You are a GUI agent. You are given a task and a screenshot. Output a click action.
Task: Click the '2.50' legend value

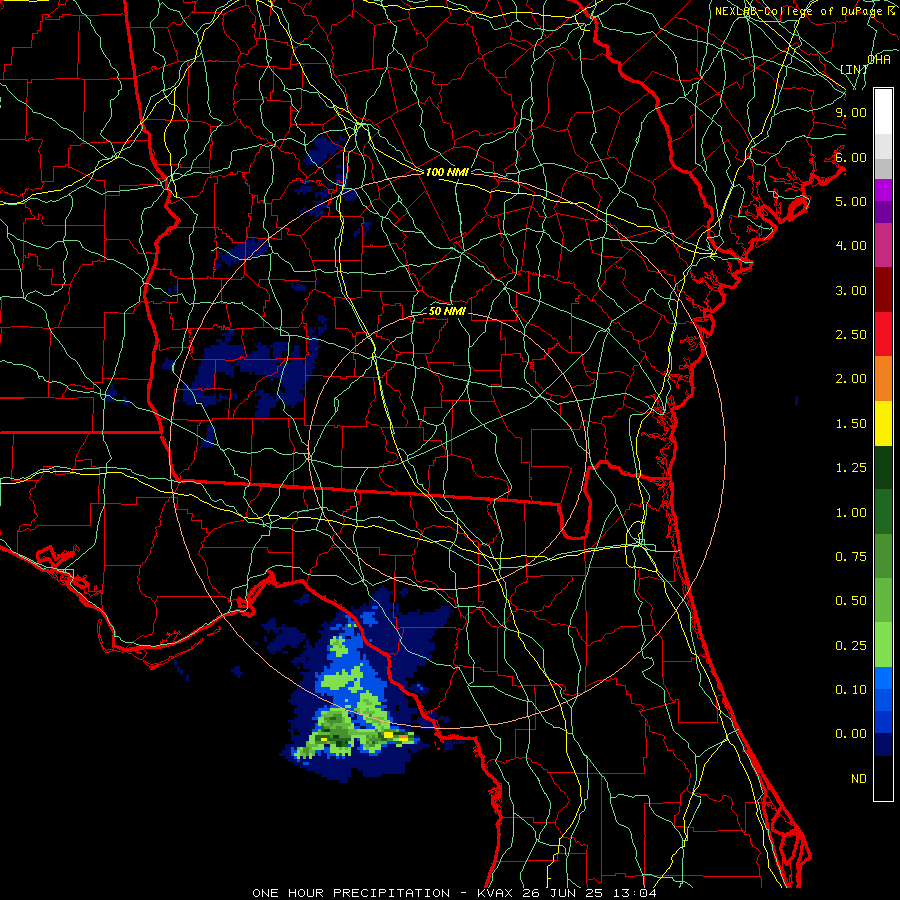click(851, 335)
